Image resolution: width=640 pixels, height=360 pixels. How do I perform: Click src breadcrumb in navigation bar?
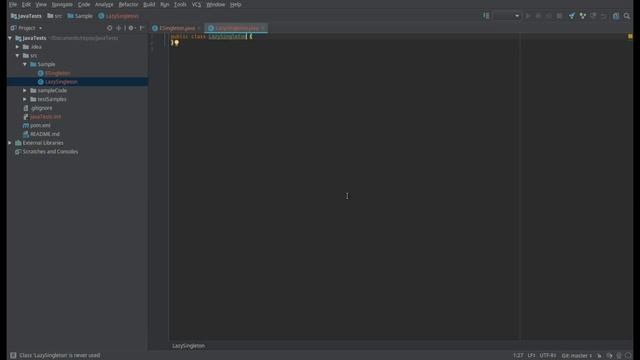point(54,16)
